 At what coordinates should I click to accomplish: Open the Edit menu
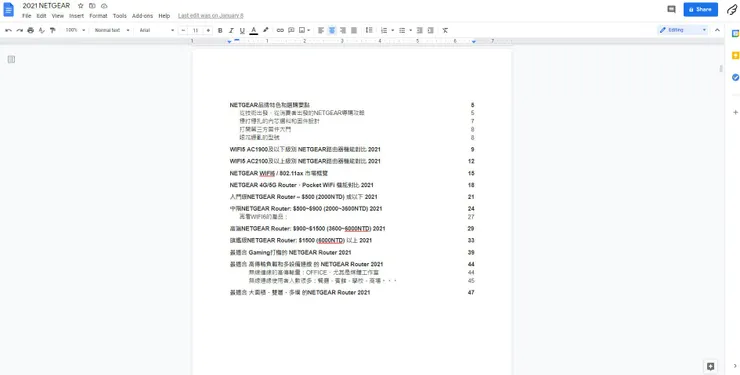[42, 16]
